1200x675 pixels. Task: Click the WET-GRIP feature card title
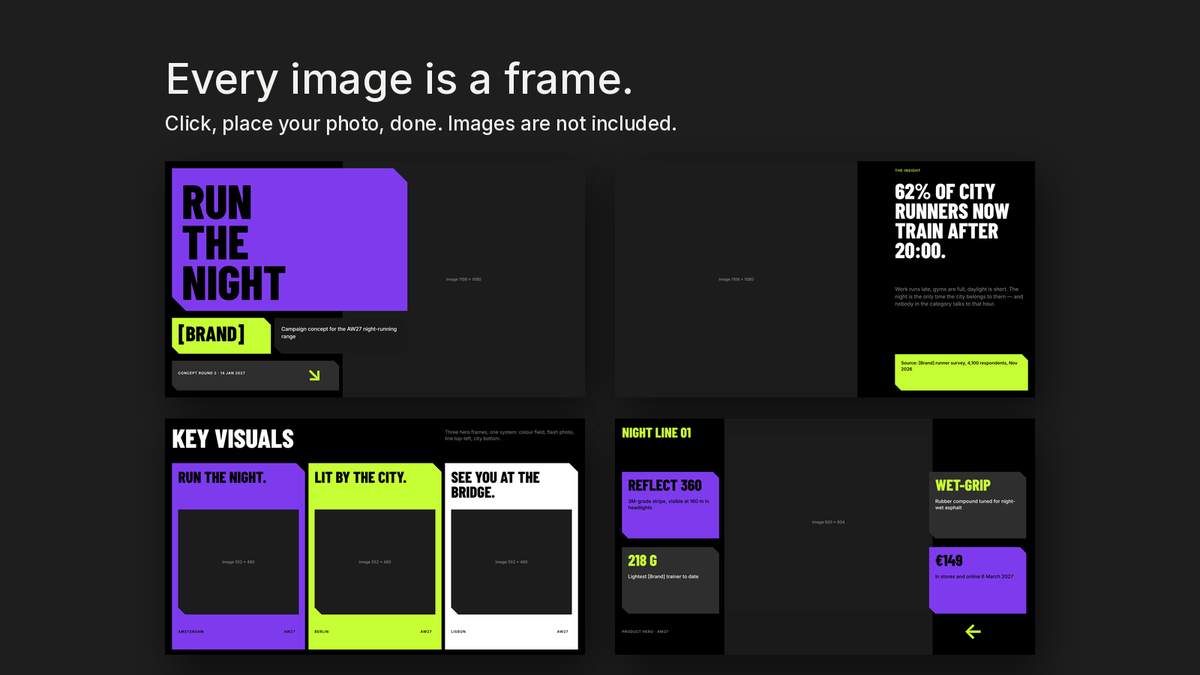(963, 485)
